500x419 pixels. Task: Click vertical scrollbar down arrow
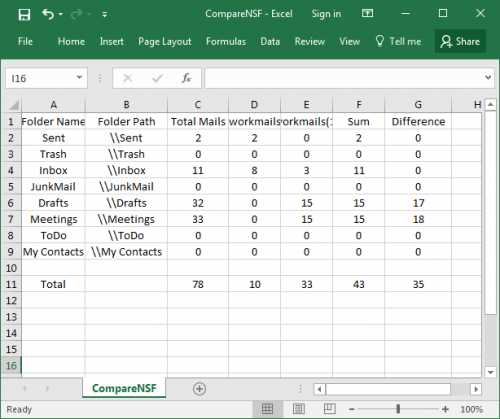tap(490, 372)
